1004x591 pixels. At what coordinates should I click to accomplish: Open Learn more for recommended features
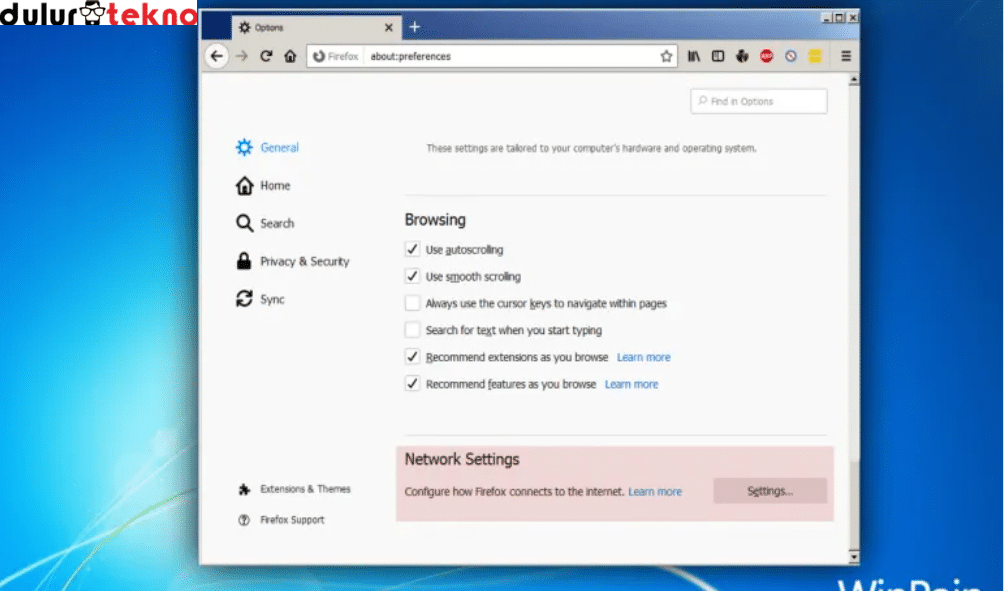(631, 384)
